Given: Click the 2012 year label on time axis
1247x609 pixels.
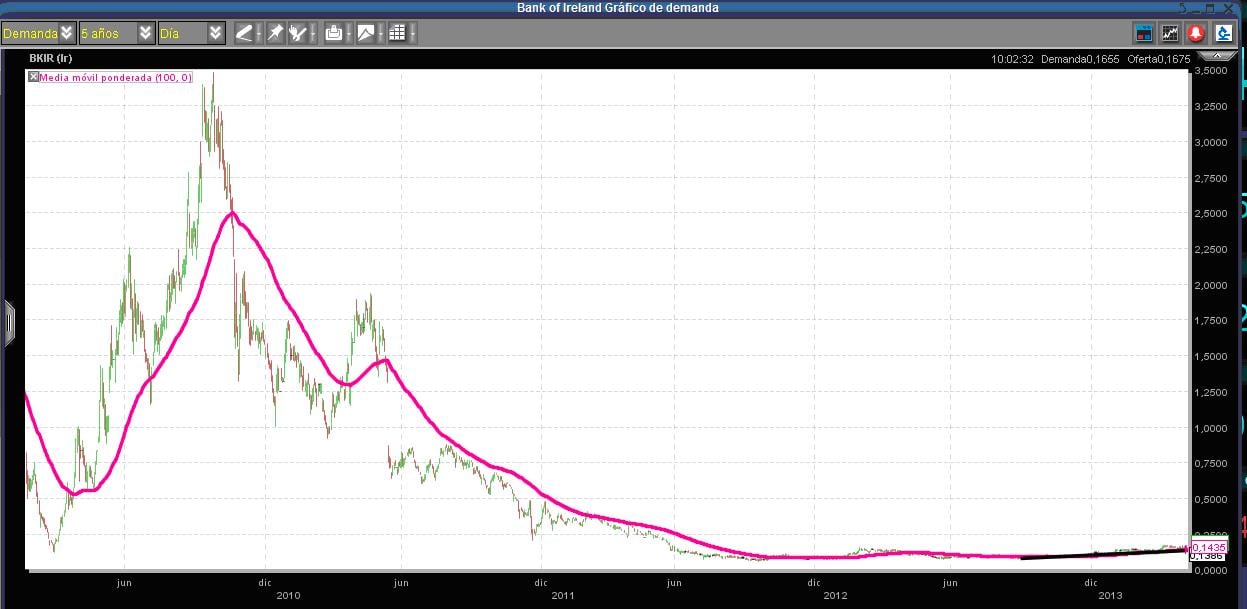Looking at the screenshot, I should point(836,595).
